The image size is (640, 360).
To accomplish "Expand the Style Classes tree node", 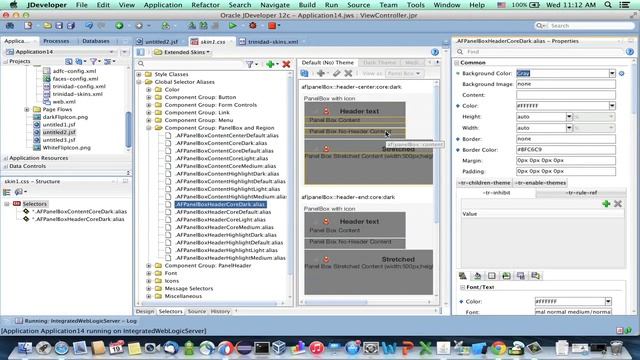I will pyautogui.click(x=139, y=74).
